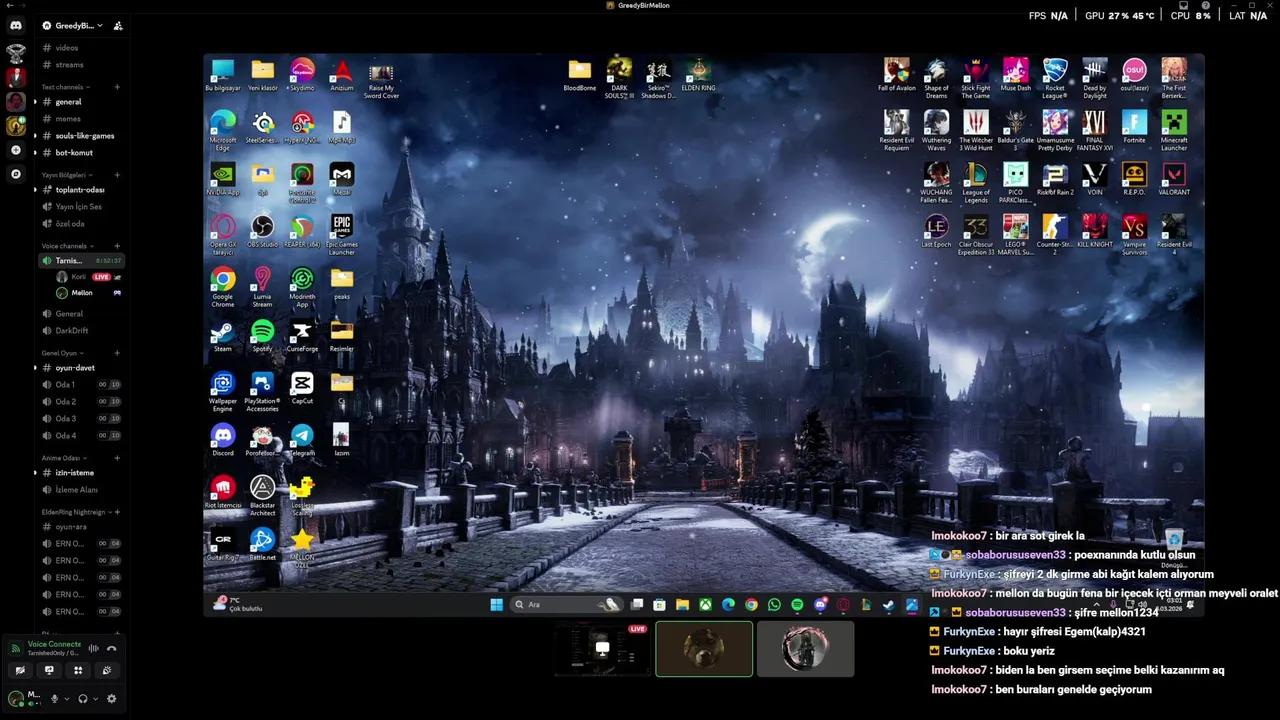
Task: Collapse Yayın Bölgeleri category
Action: tap(65, 175)
